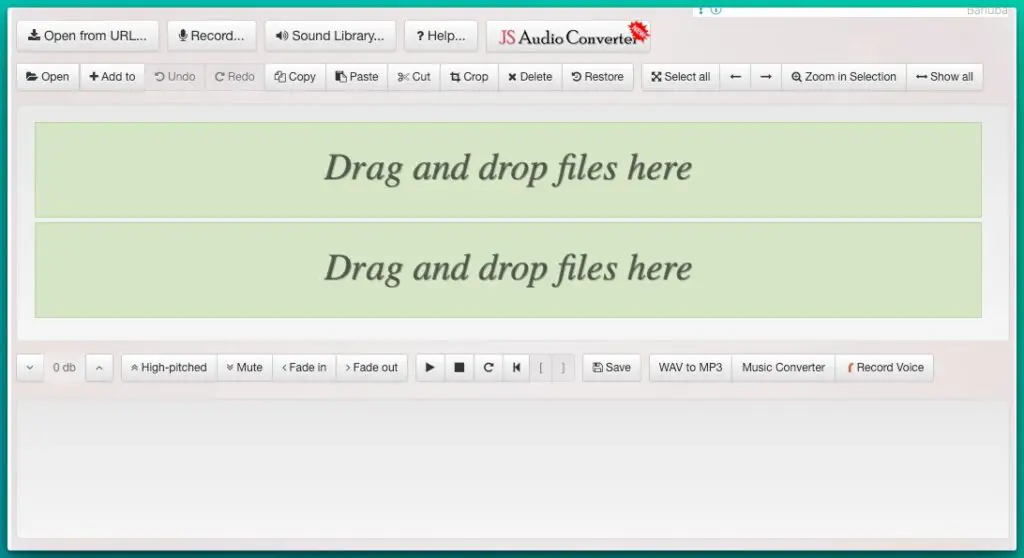Click the WAV to MP3 button

[690, 367]
